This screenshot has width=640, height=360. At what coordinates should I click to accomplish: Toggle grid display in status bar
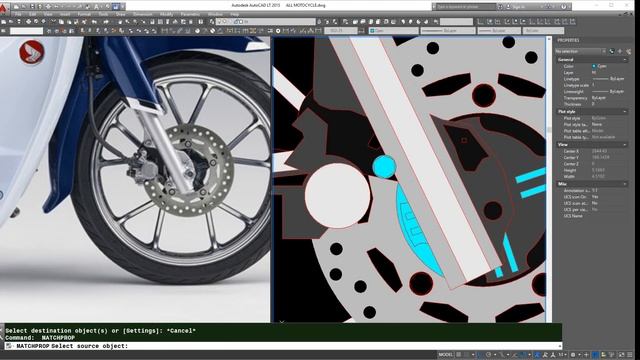coord(459,355)
